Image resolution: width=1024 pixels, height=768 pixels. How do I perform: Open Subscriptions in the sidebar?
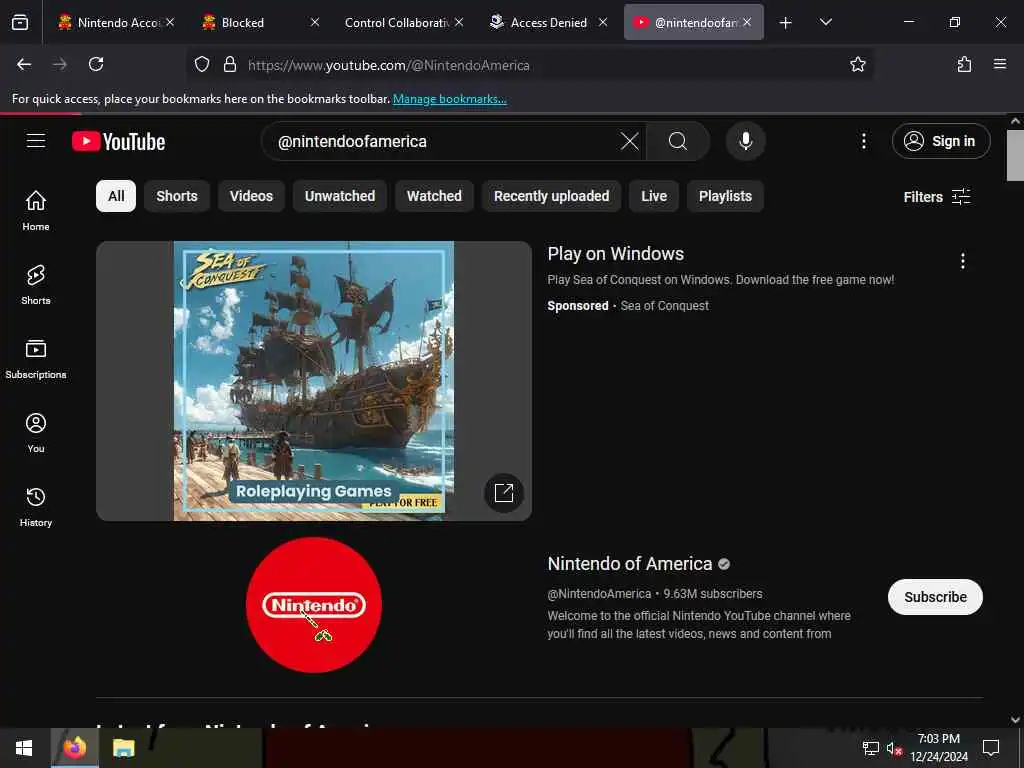coord(36,358)
